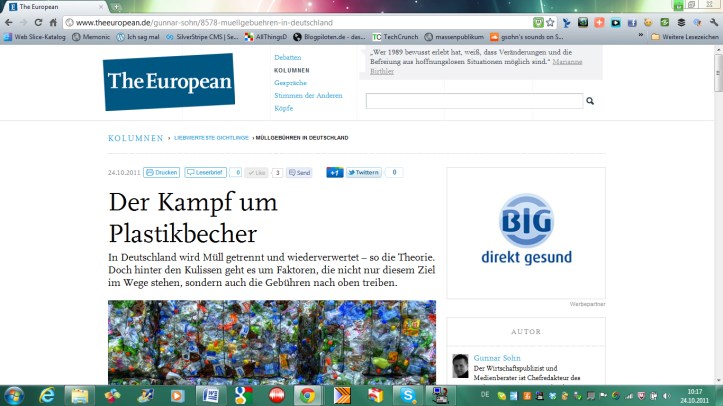The image size is (723, 406).
Task: Go to Gespräche in site navigation
Action: [x=290, y=83]
